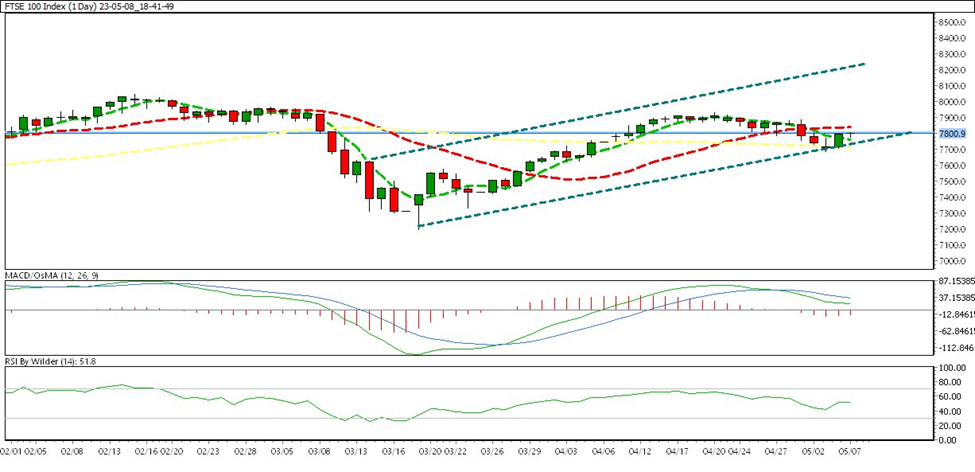Click the 7400.0 price axis label
Screen dimensions: 975x472
click(x=951, y=198)
